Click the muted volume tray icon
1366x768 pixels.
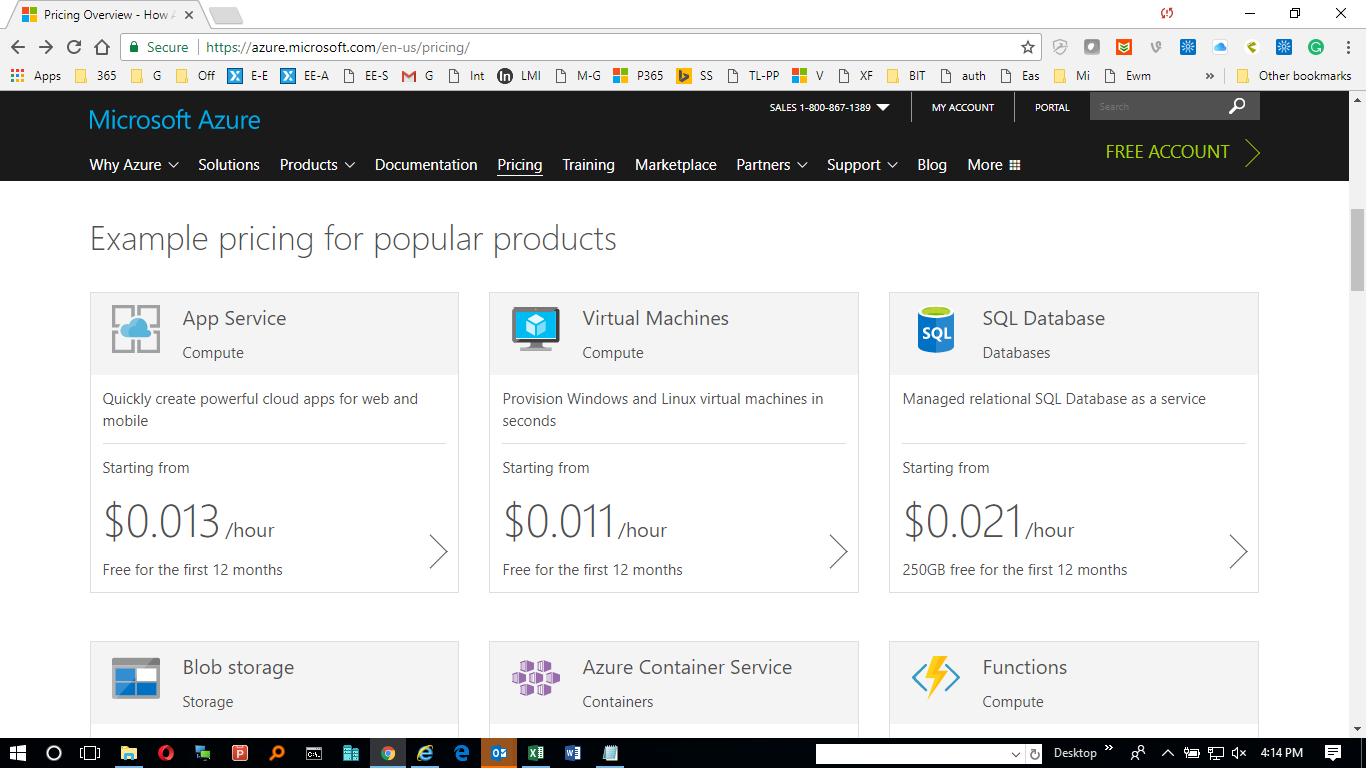(1240, 753)
